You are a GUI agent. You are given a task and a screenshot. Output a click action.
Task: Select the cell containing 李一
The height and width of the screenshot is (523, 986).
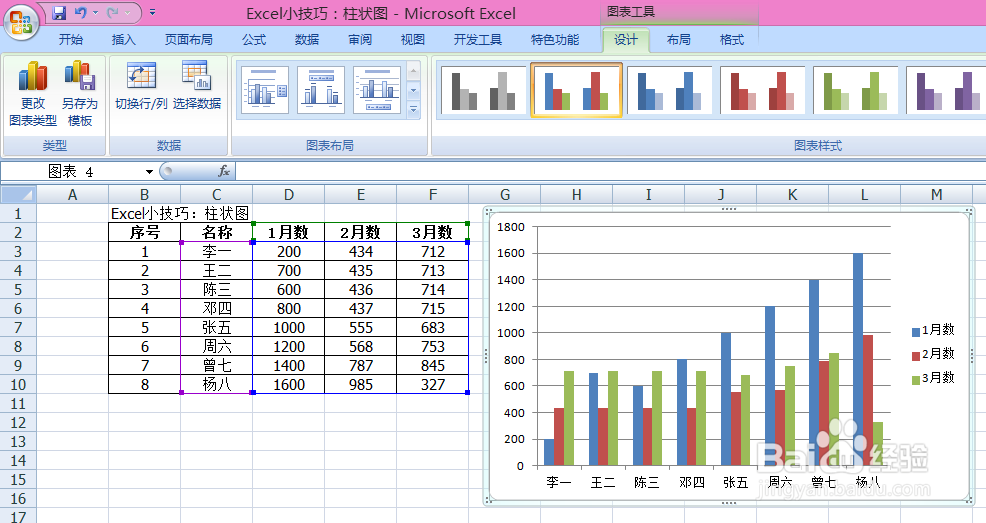point(216,251)
